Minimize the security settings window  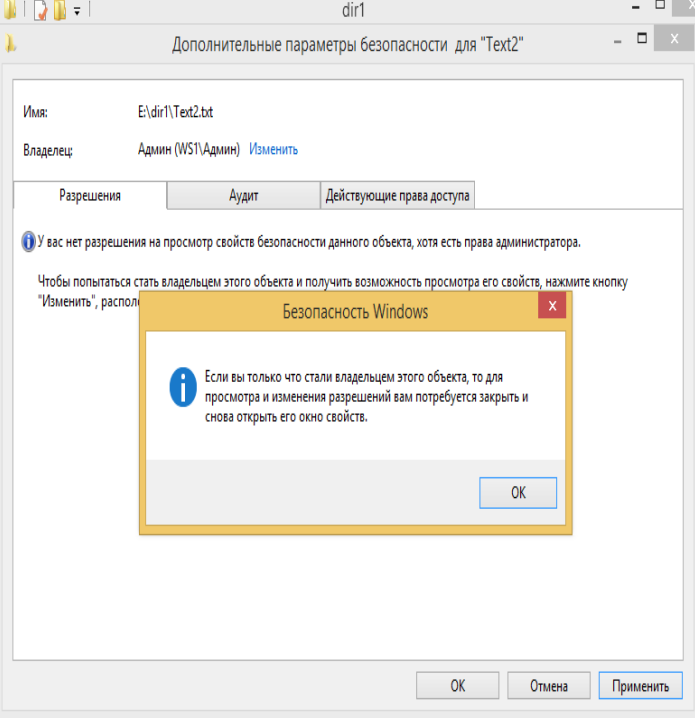(618, 42)
